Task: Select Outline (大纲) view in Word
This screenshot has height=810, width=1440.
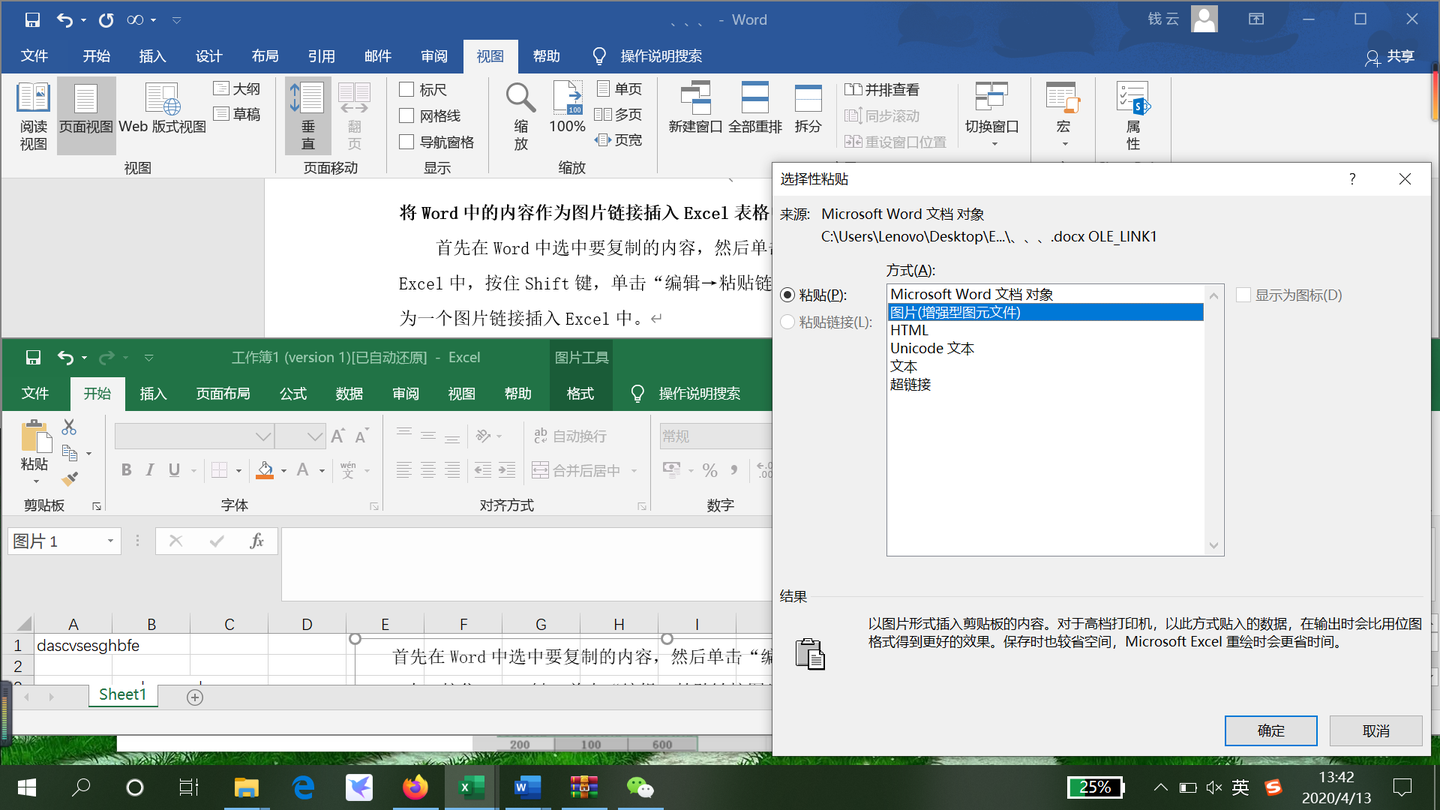Action: (x=237, y=89)
